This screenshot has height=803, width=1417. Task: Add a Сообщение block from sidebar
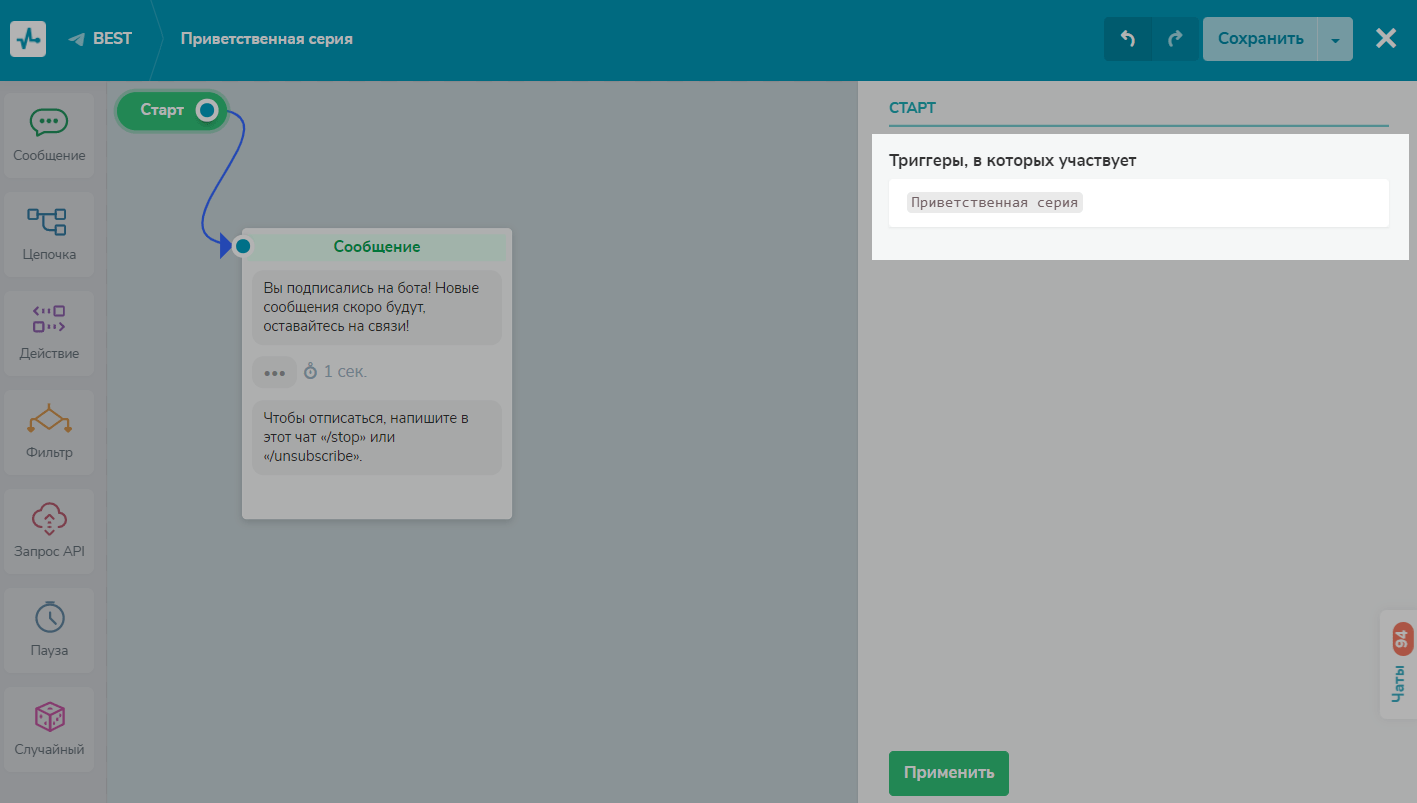pyautogui.click(x=49, y=136)
